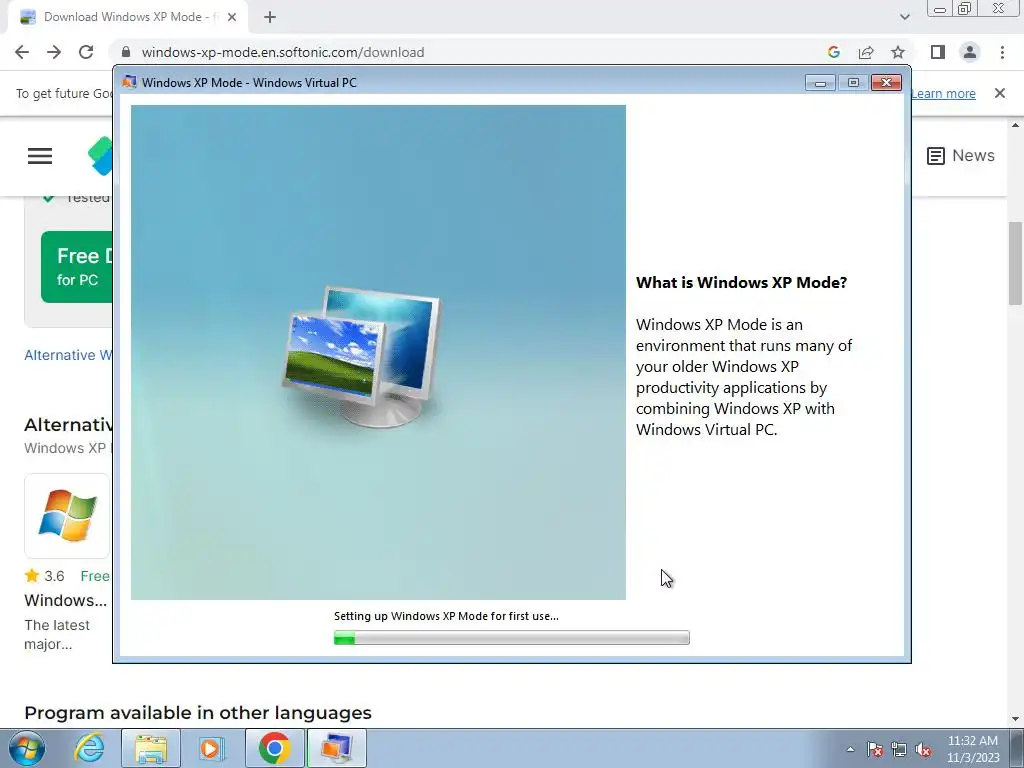
Task: Launch Internet Explorer from taskbar
Action: point(89,748)
